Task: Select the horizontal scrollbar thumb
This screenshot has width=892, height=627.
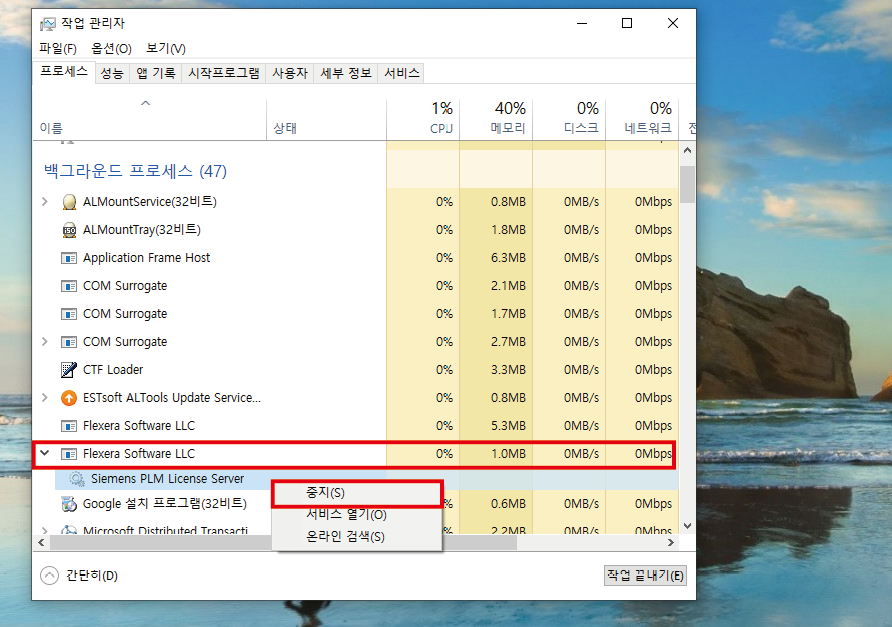Action: pyautogui.click(x=283, y=543)
